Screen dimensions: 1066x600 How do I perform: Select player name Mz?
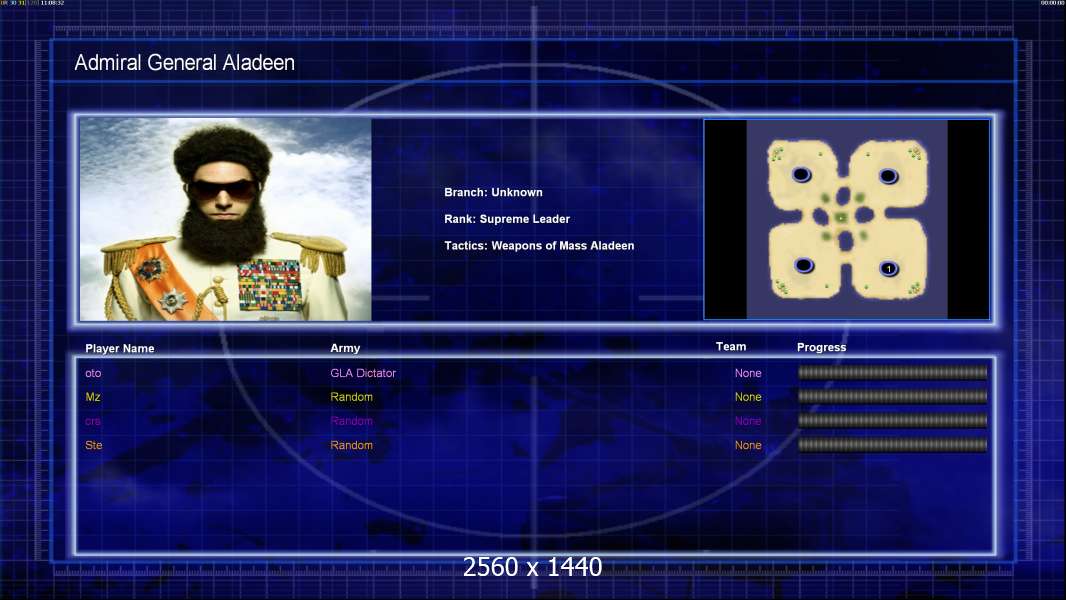click(92, 397)
